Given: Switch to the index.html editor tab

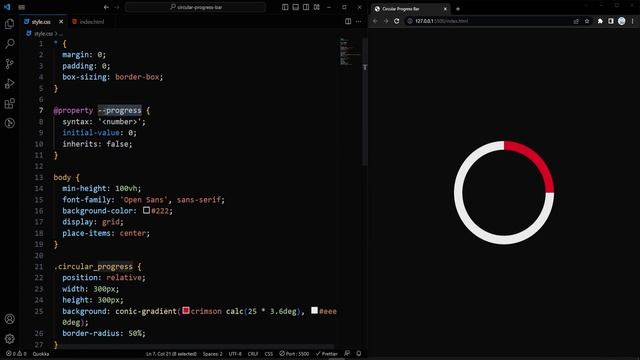Looking at the screenshot, I should coord(92,22).
